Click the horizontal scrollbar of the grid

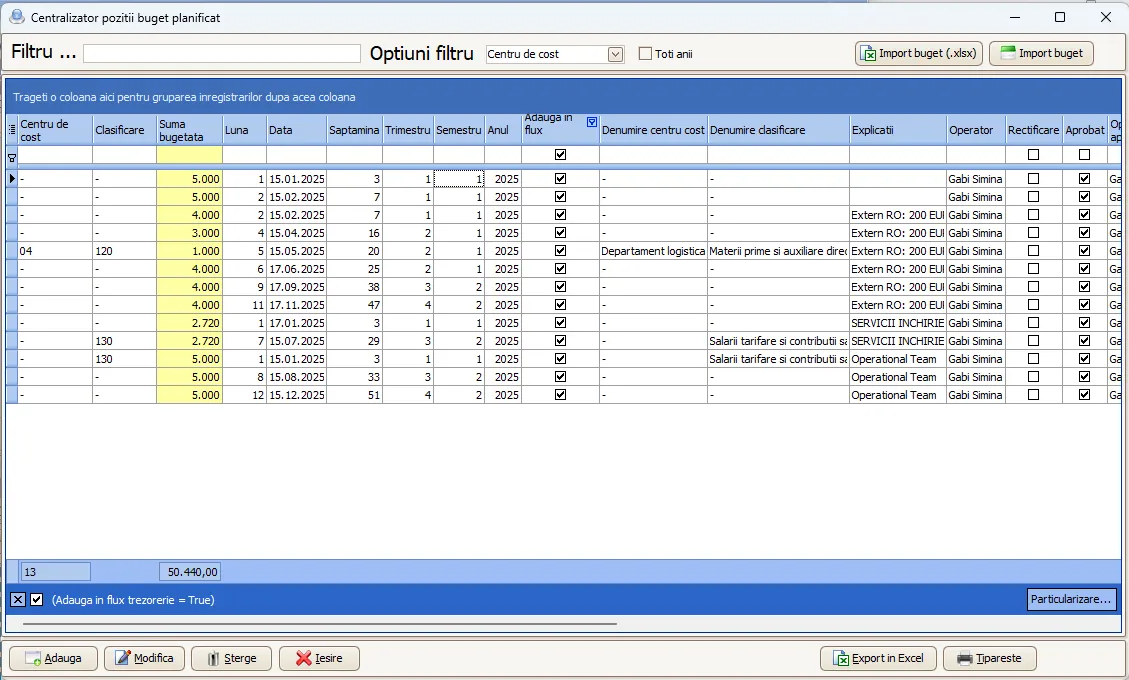320,624
